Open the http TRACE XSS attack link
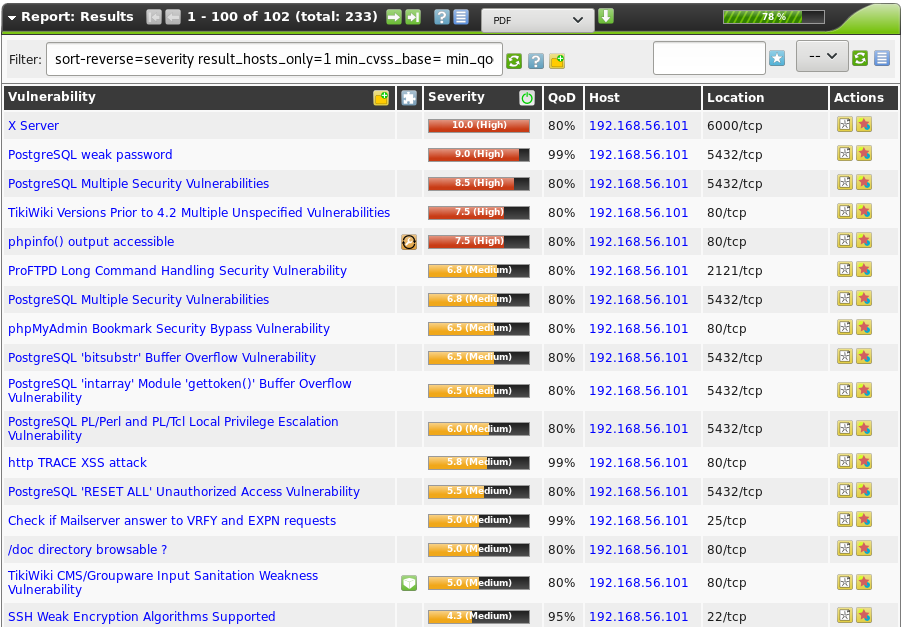Viewport: 907px width, 627px height. point(77,463)
